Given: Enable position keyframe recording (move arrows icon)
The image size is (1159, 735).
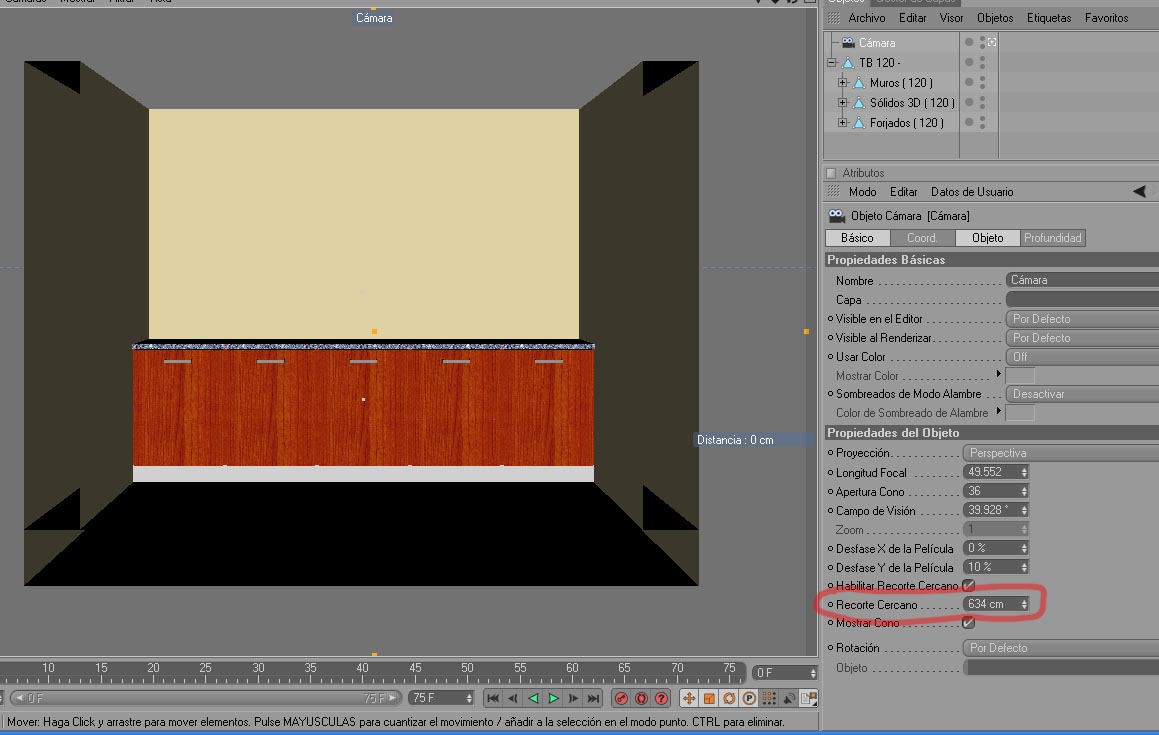Looking at the screenshot, I should click(689, 698).
